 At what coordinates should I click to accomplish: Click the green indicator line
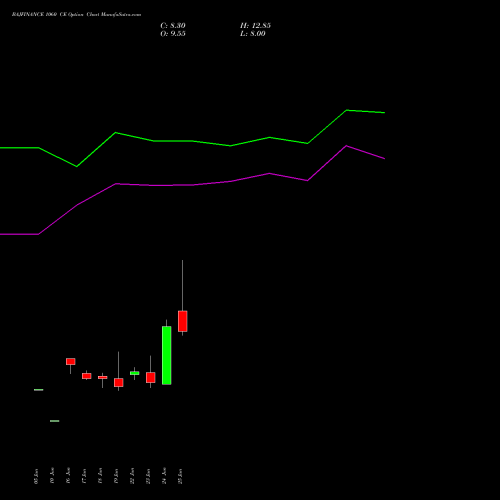pos(192,141)
